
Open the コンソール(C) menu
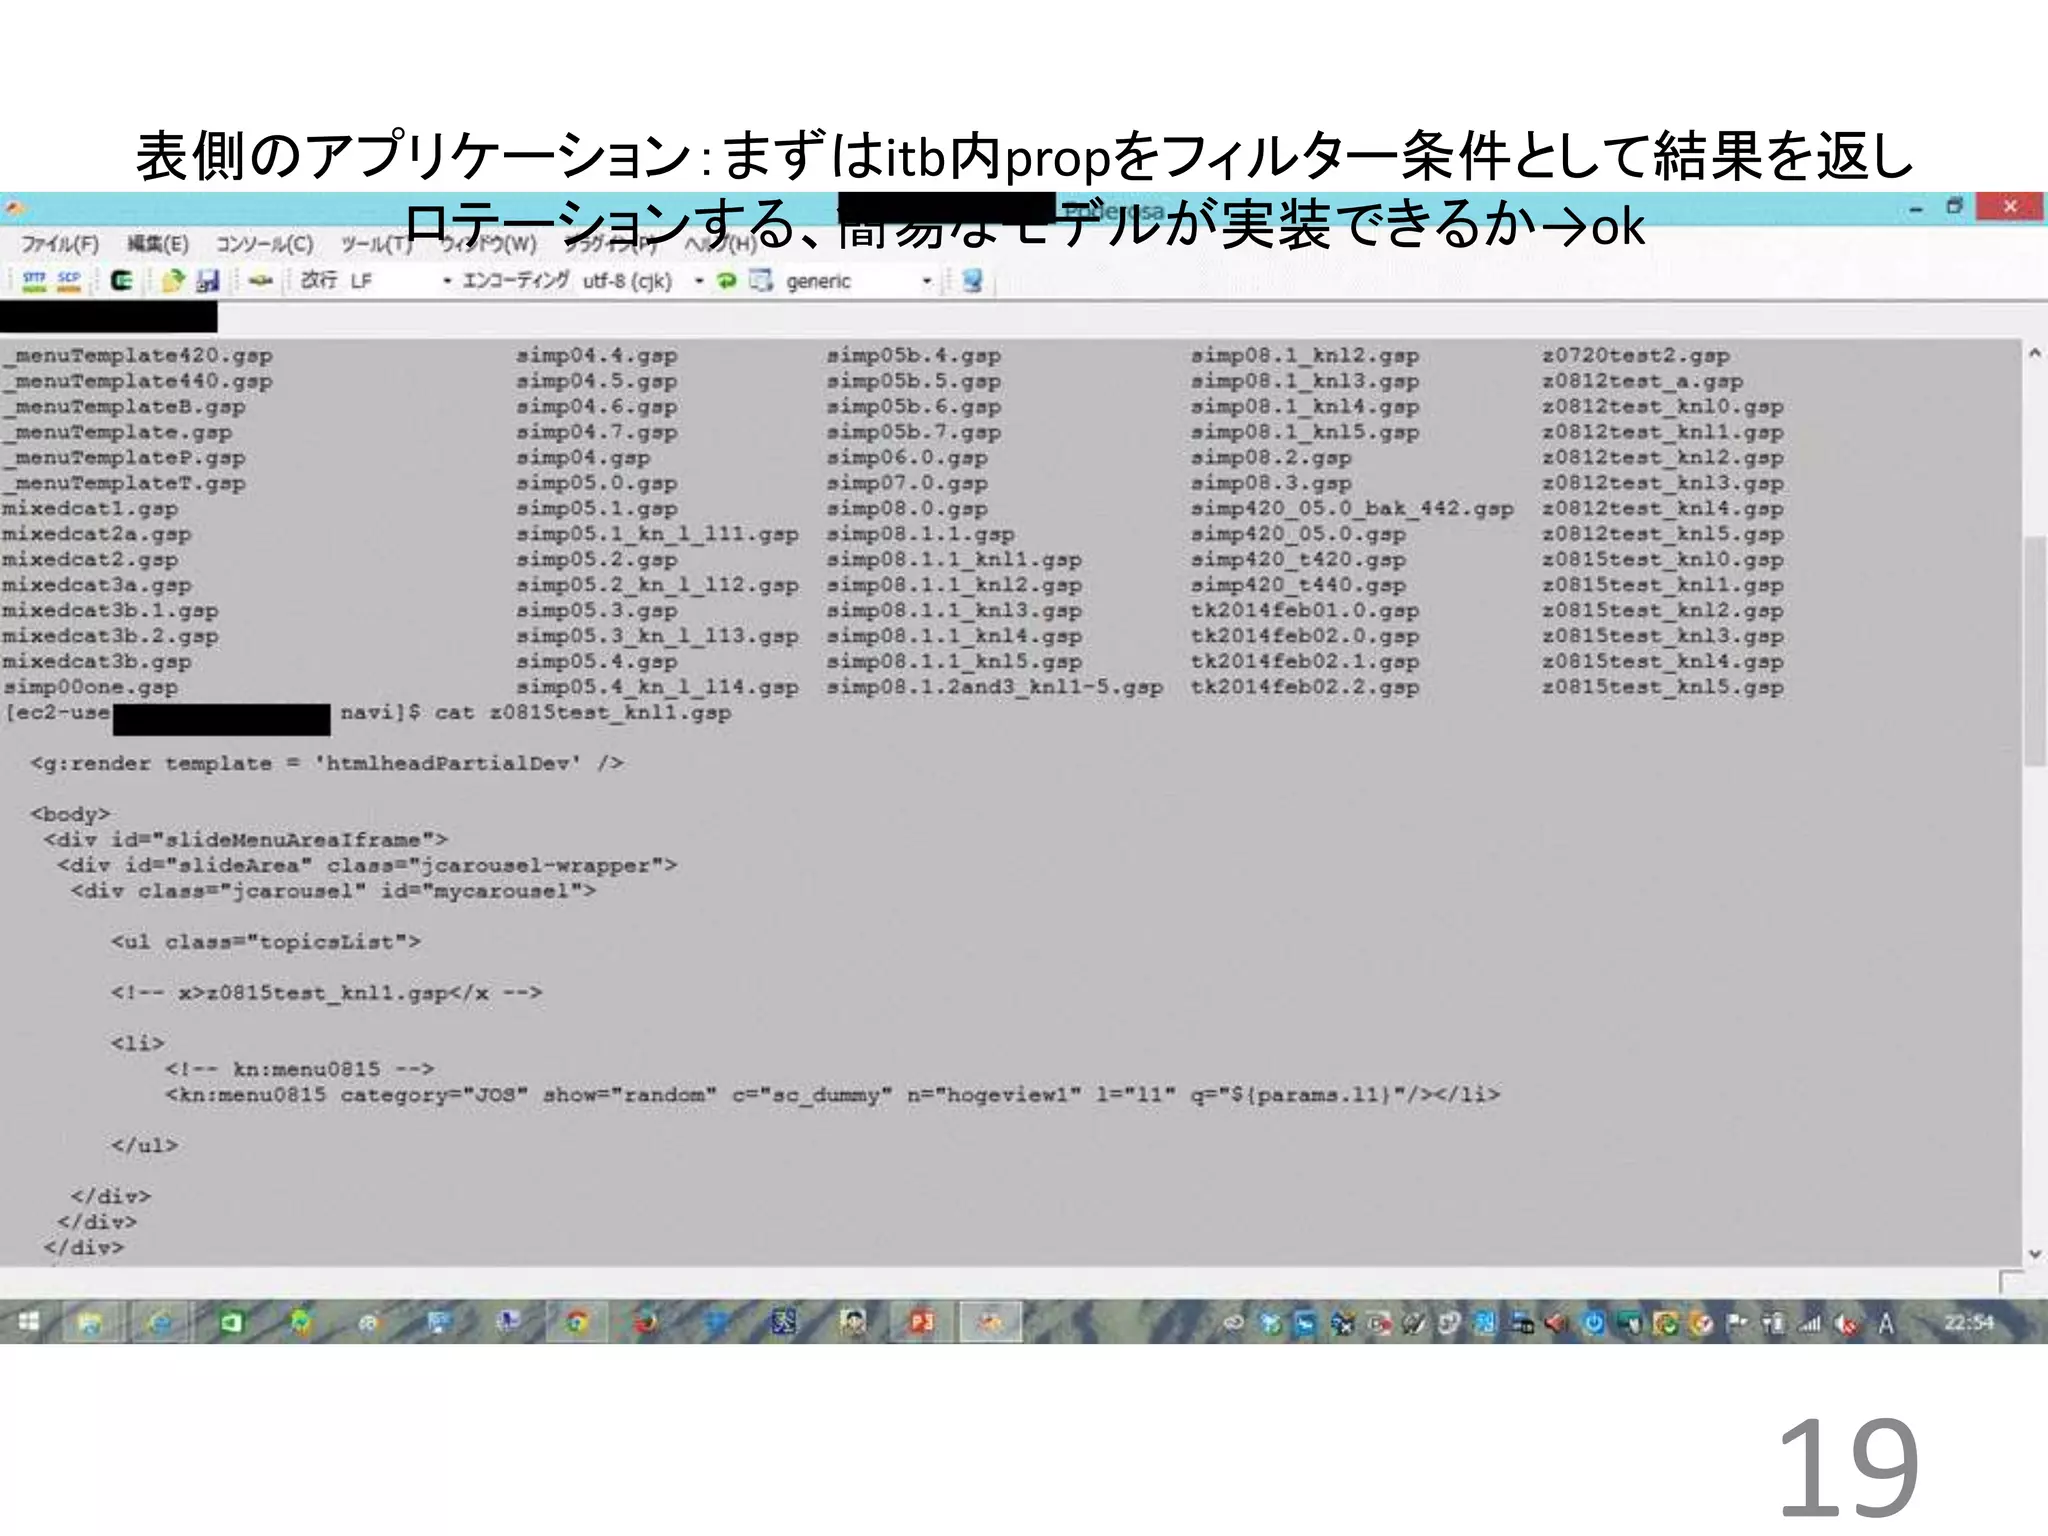pos(265,244)
